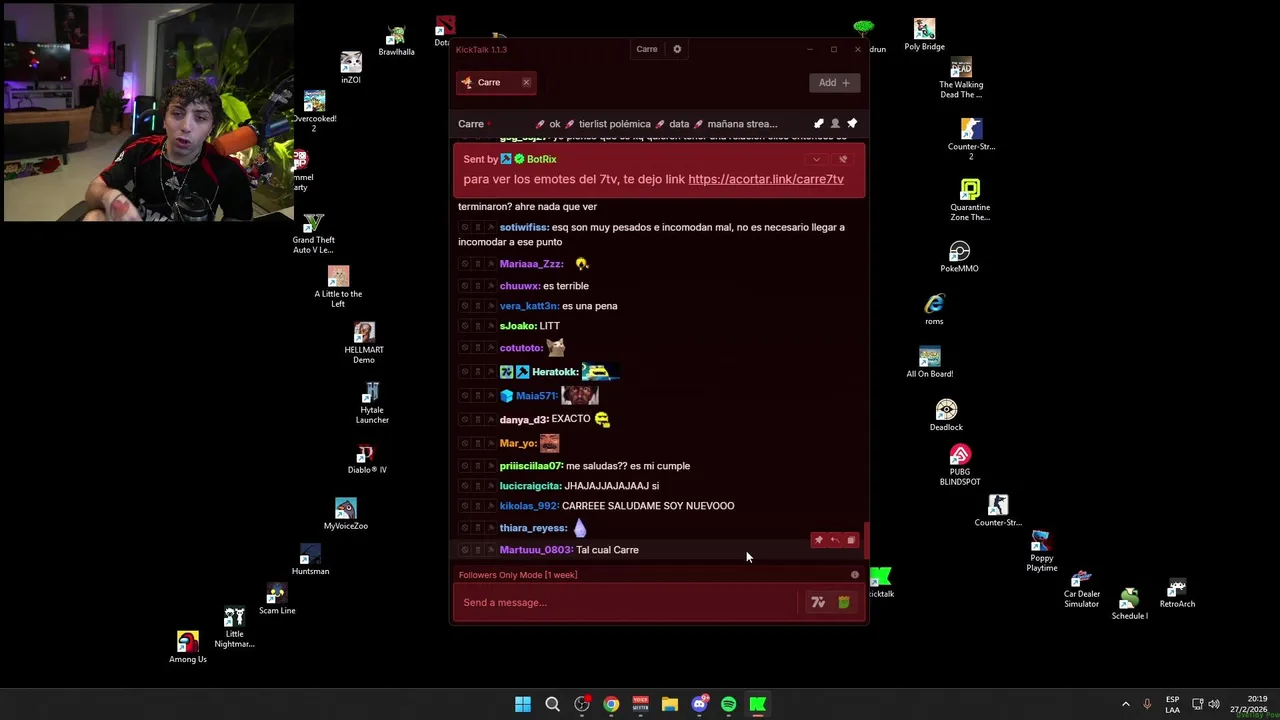
Task: Open the Kick emote picker
Action: [x=844, y=602]
